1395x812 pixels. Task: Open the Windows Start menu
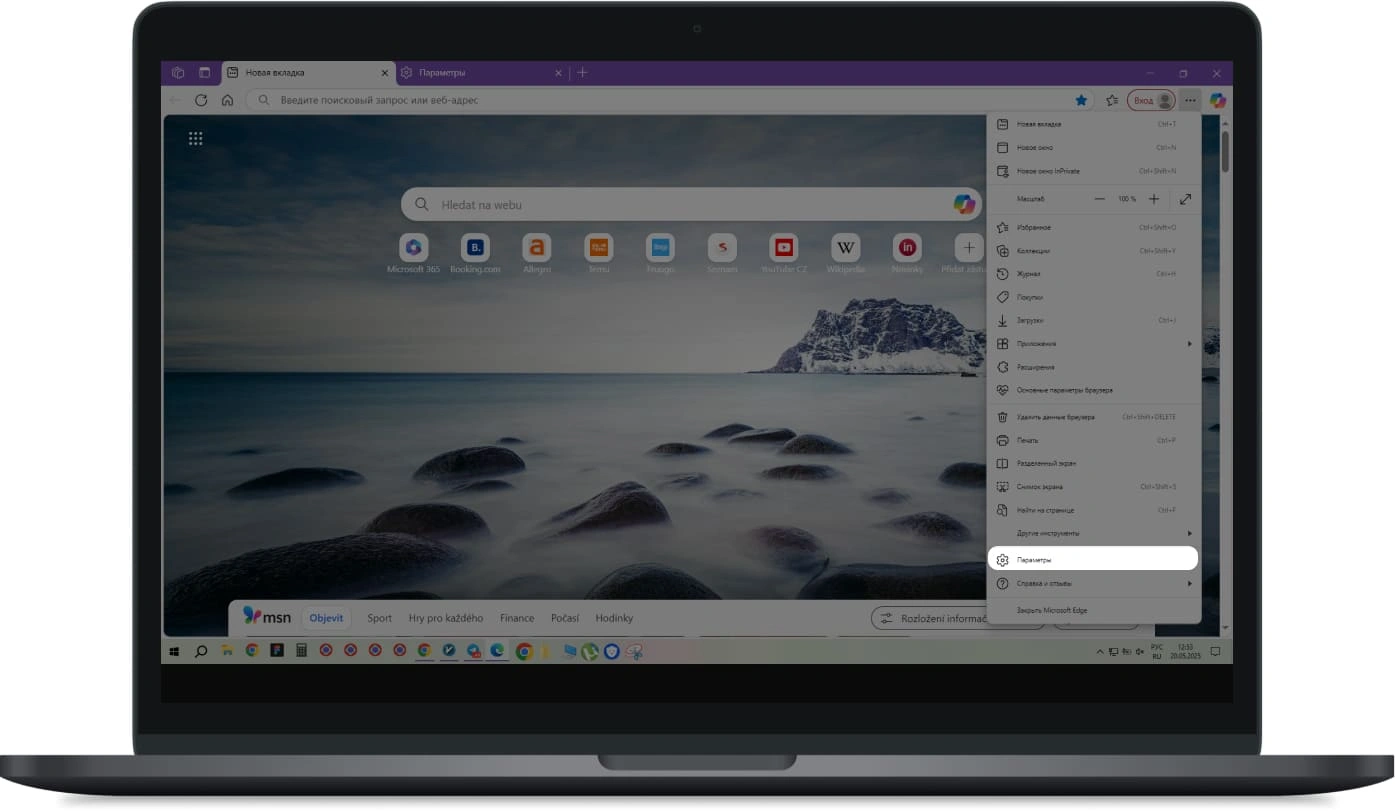coord(175,651)
